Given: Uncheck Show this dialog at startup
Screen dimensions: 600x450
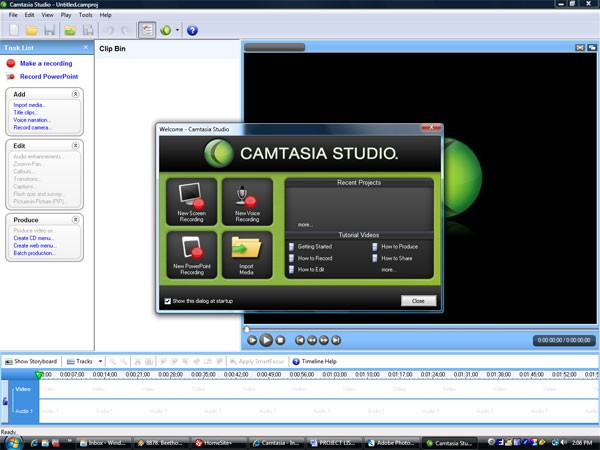Looking at the screenshot, I should coord(167,300).
